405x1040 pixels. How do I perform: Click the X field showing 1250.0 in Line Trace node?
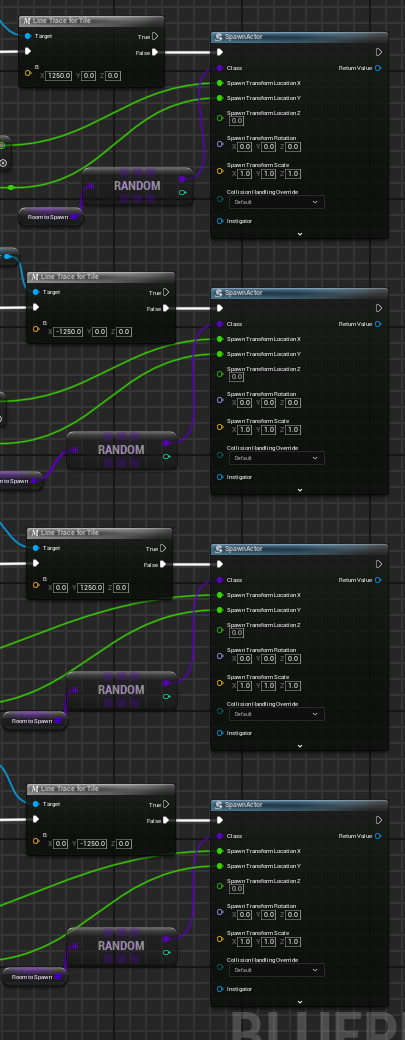point(60,76)
